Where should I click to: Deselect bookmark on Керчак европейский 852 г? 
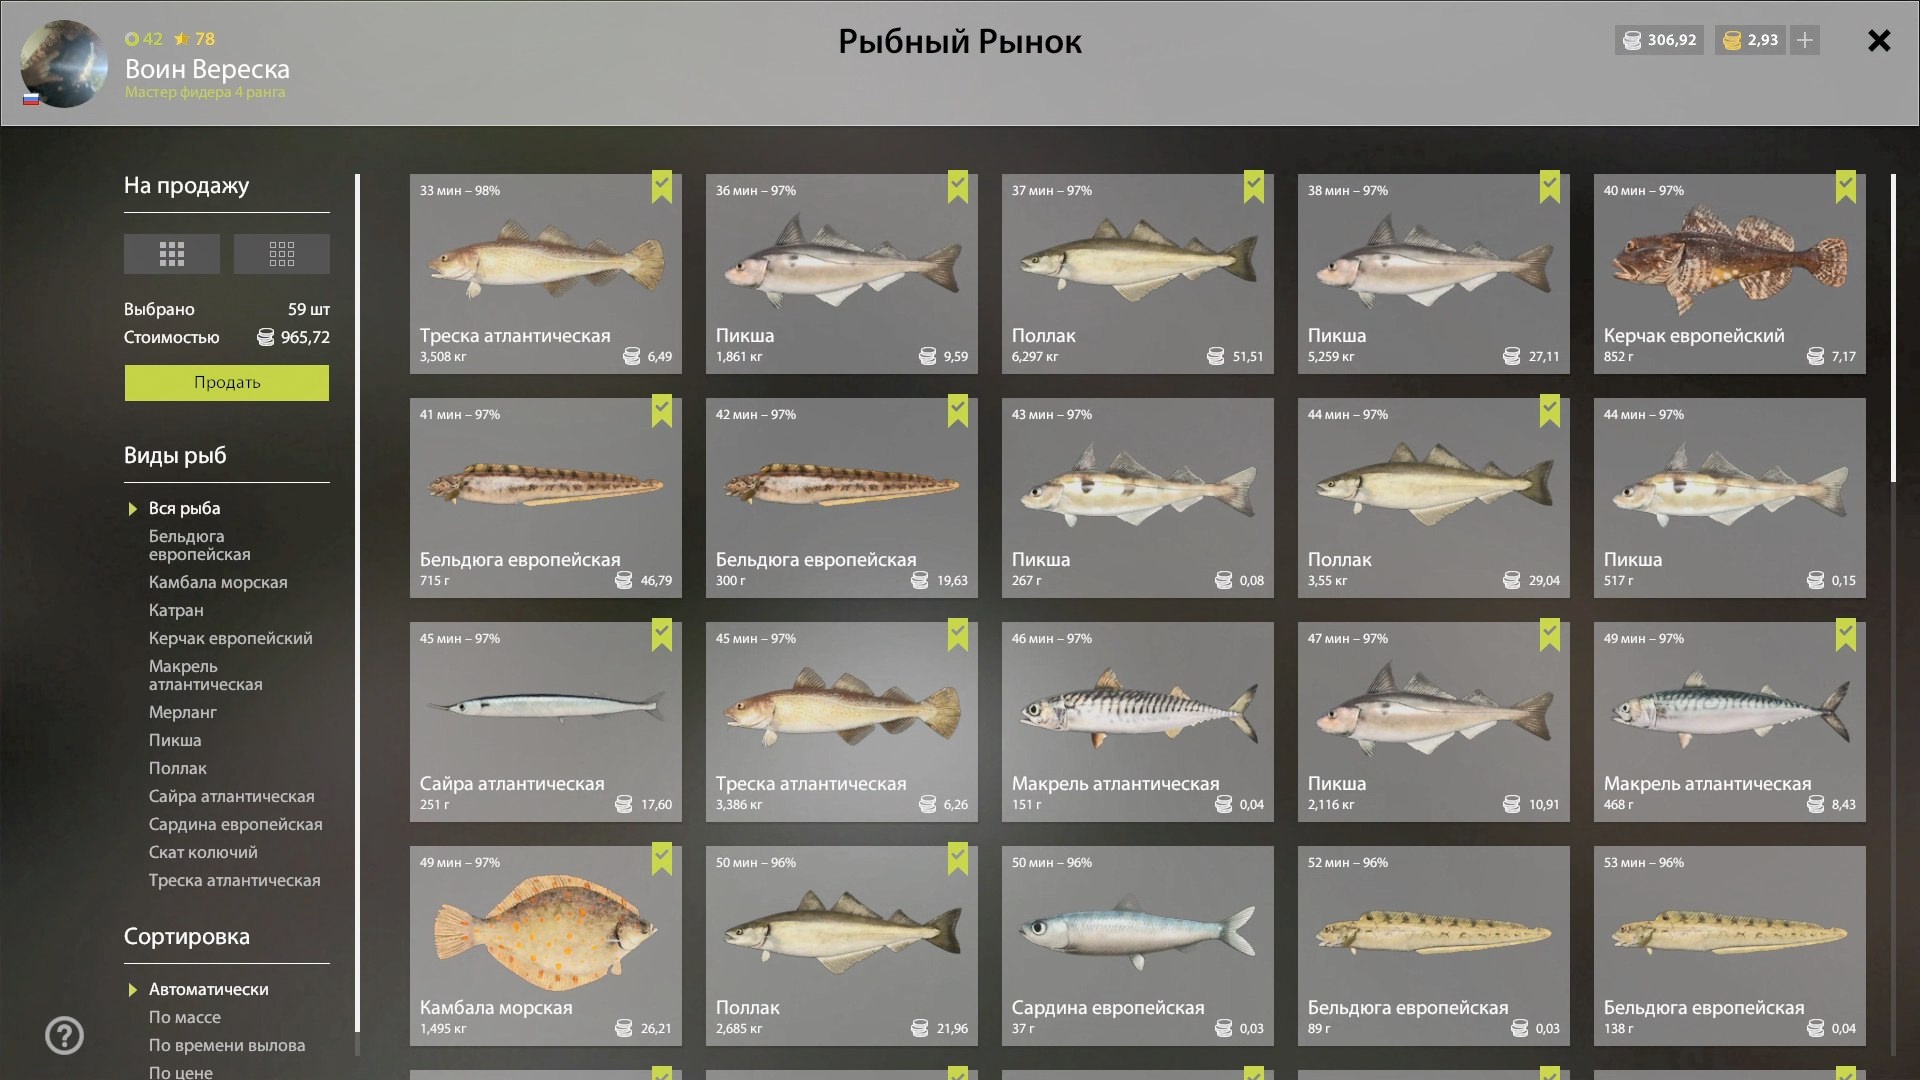[1846, 187]
